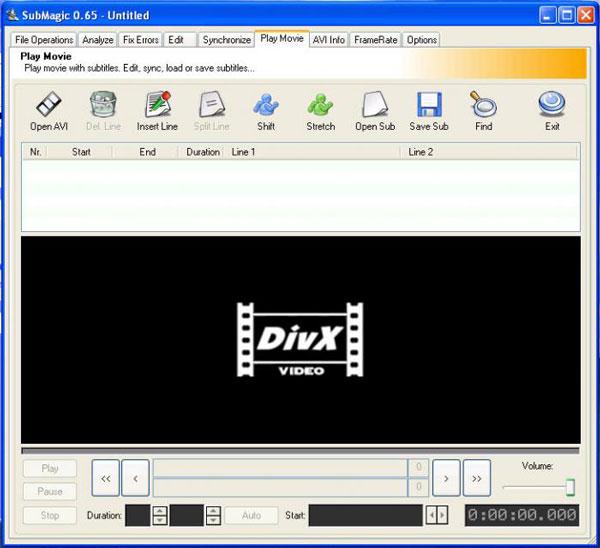Jump far forward with the >> button

477,478
